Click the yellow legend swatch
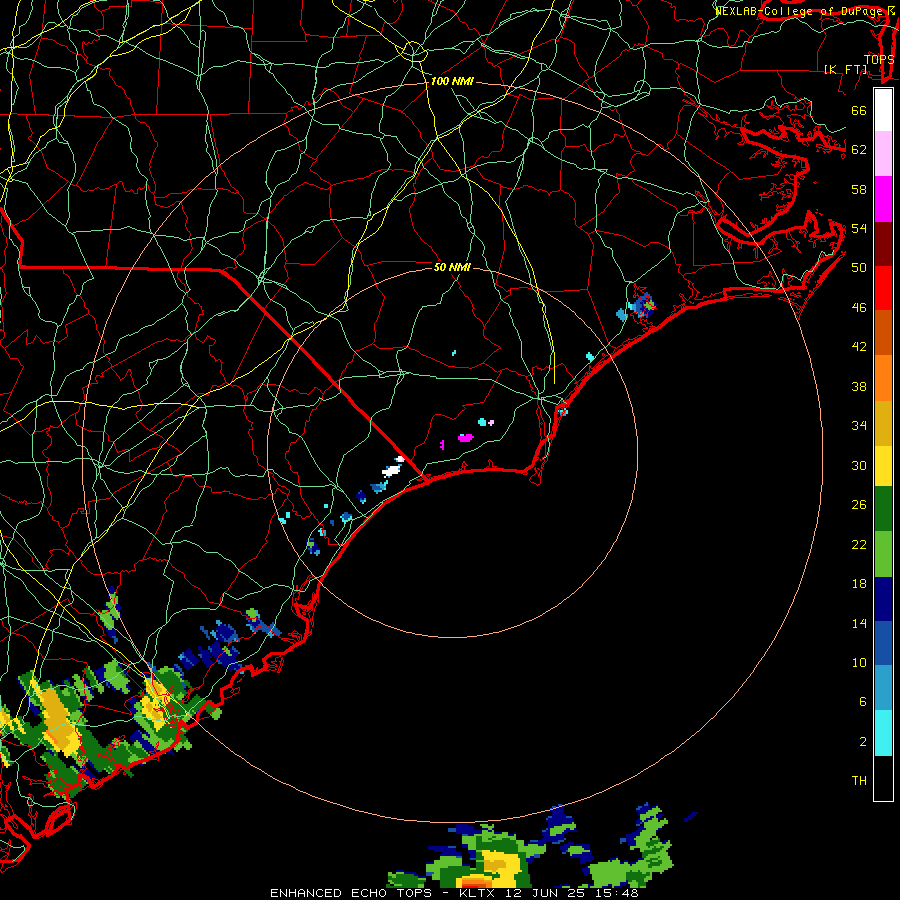 883,465
